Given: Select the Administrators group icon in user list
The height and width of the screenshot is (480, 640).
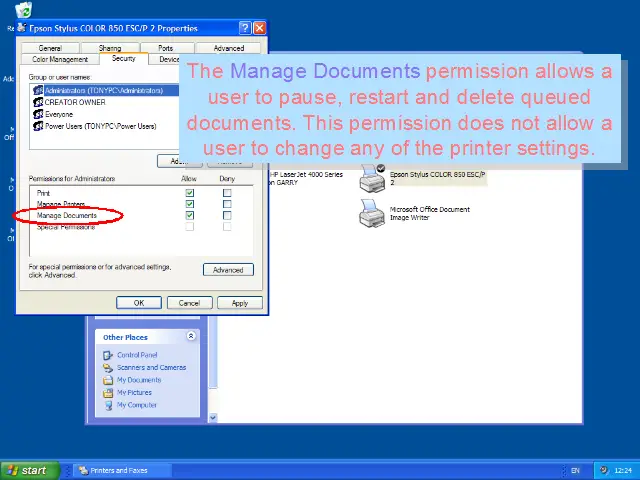Looking at the screenshot, I should coord(38,90).
